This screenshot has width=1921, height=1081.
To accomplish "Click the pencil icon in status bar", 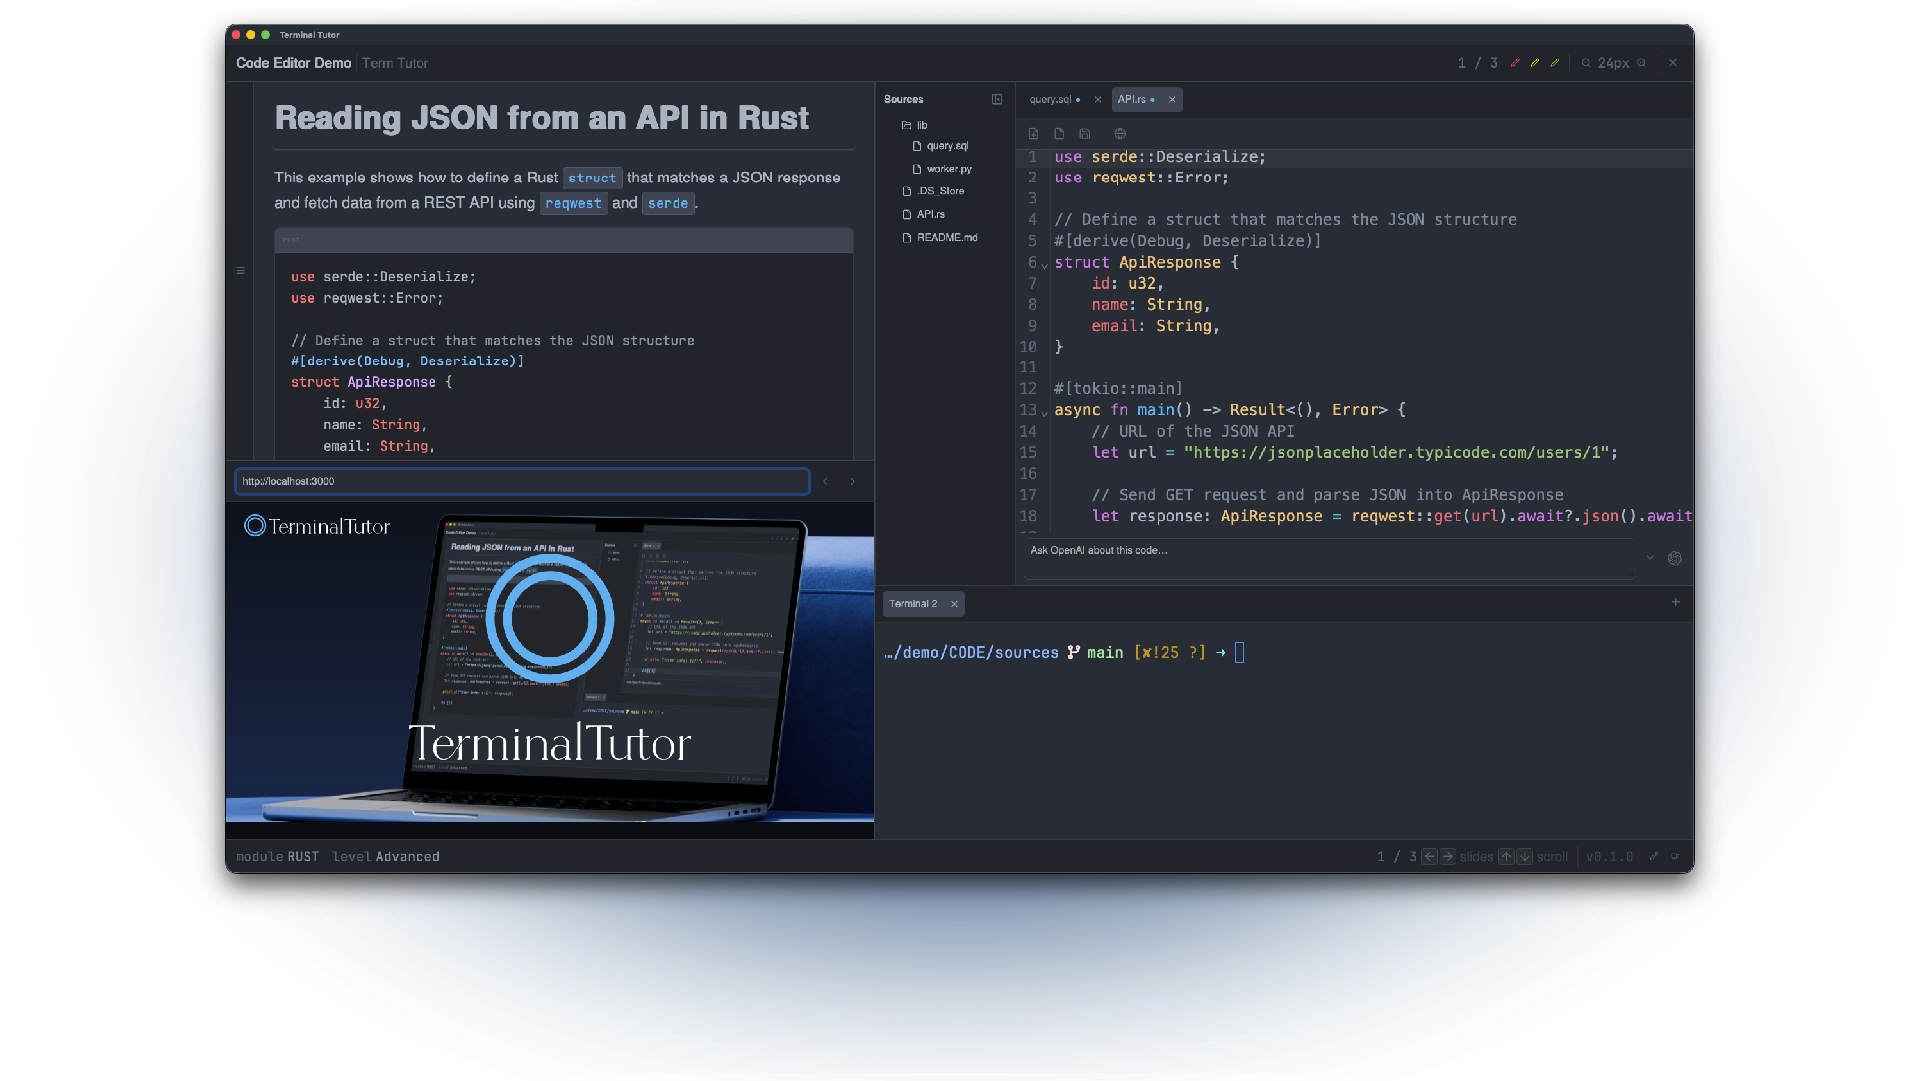I will coord(1654,857).
